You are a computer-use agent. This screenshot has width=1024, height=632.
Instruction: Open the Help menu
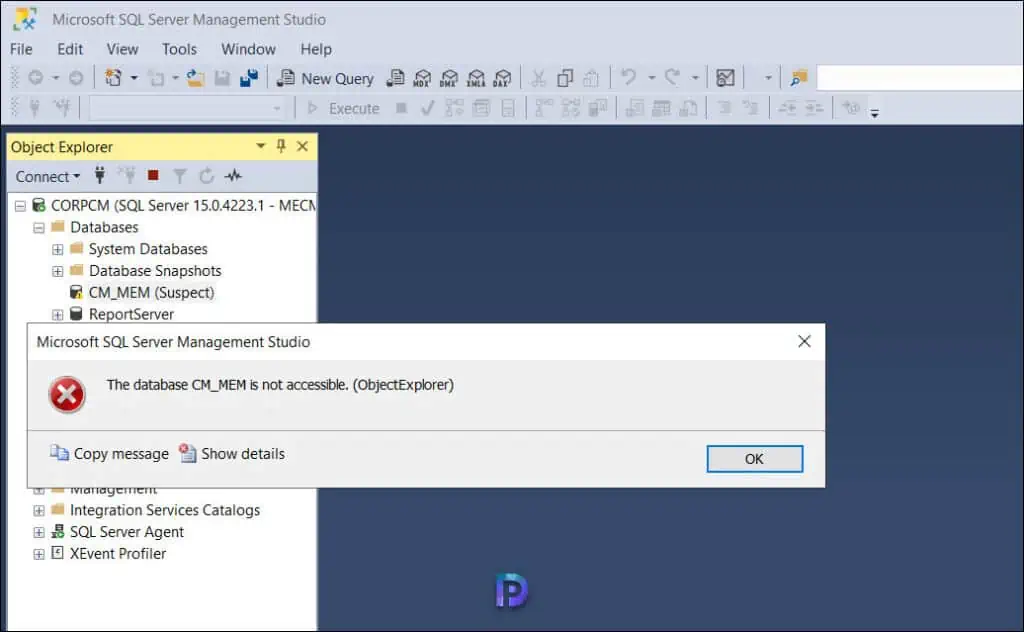click(316, 49)
